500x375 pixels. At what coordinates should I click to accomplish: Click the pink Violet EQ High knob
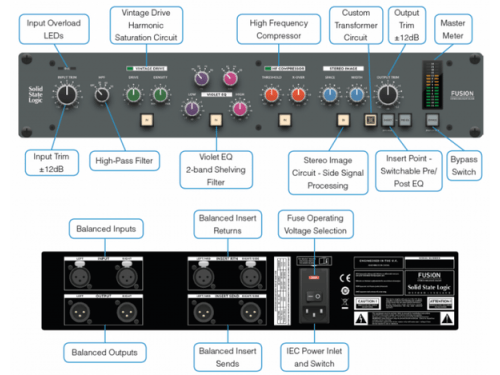pos(240,109)
